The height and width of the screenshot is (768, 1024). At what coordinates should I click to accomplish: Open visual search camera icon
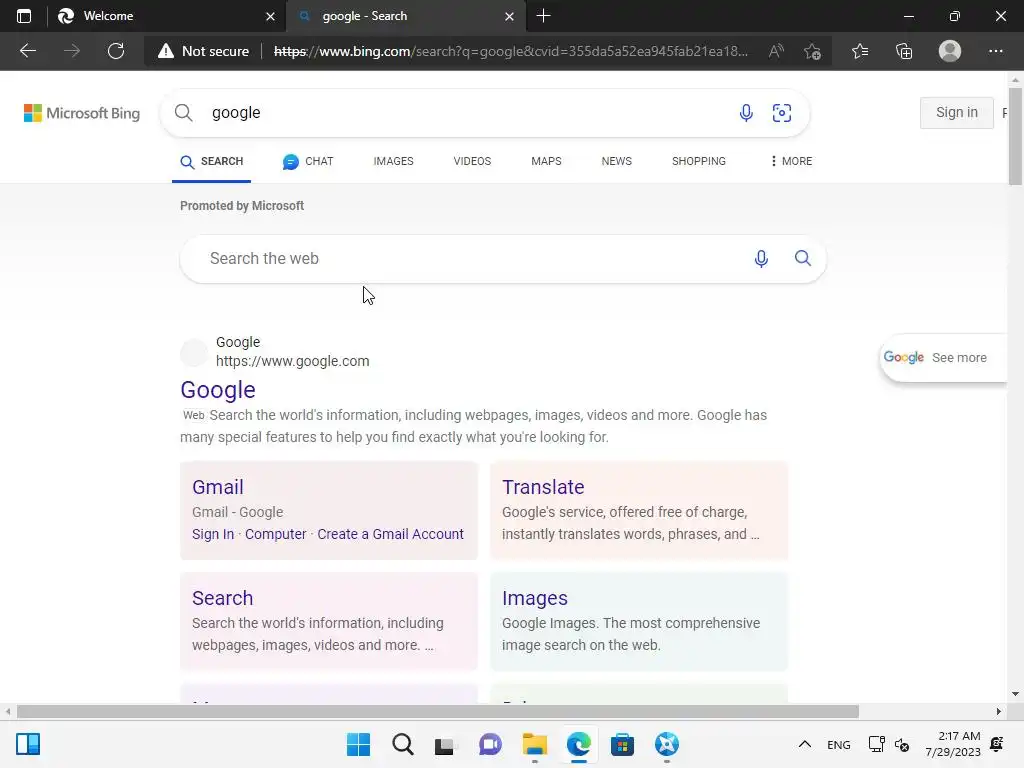pos(782,113)
